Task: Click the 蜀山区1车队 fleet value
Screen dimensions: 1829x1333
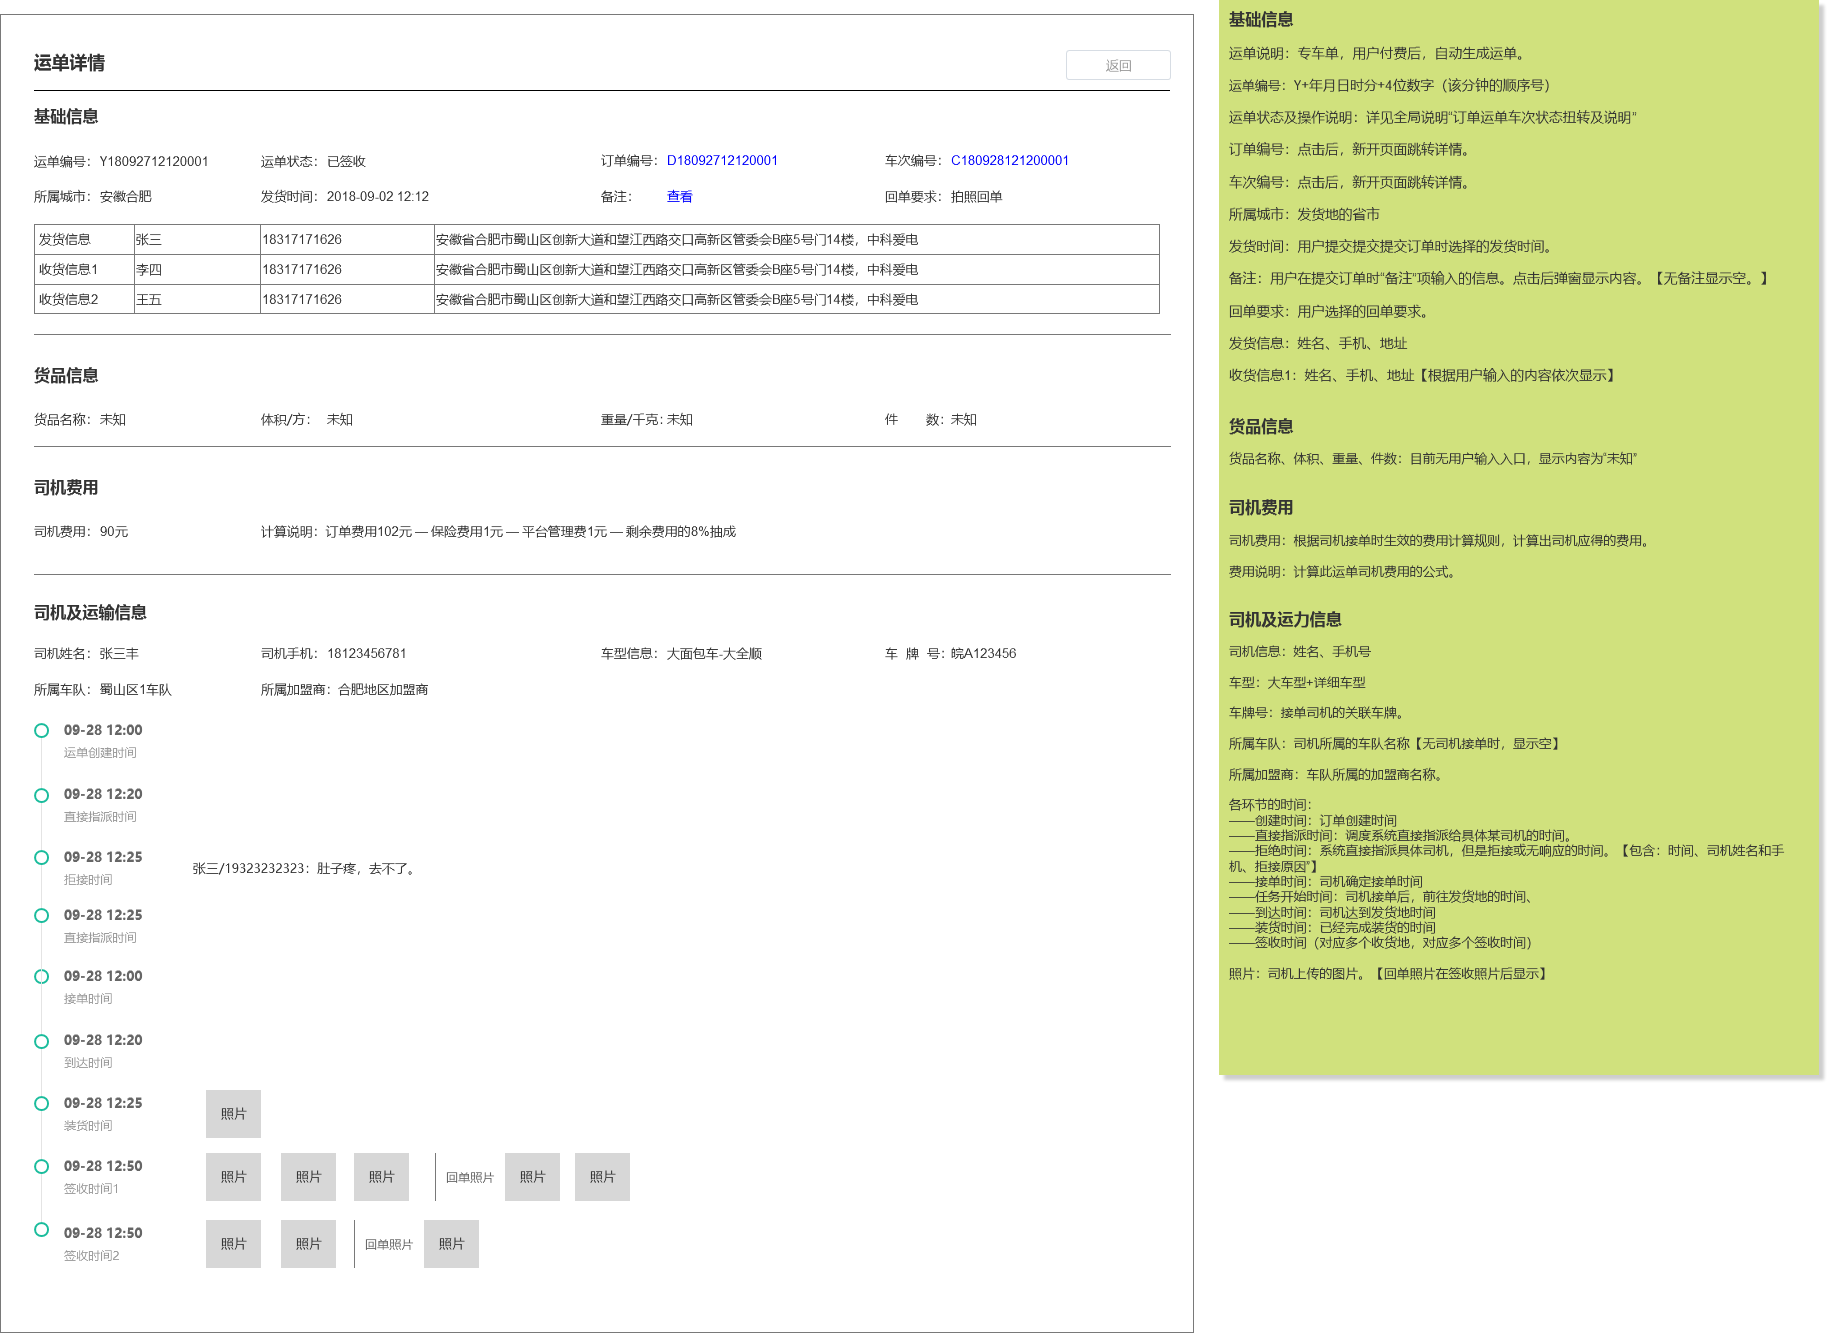Action: pyautogui.click(x=135, y=690)
